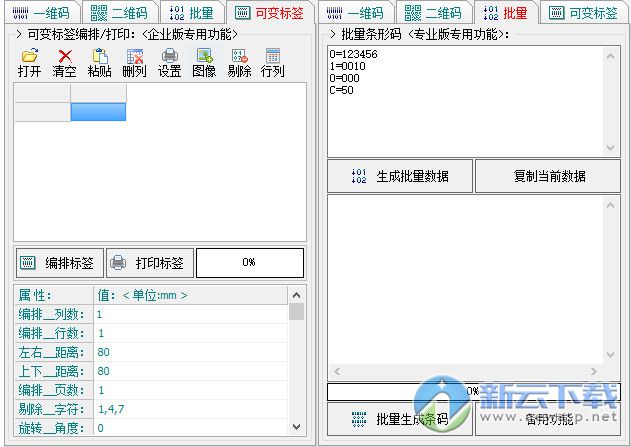Click the 批量生成条码 button
The width and height of the screenshot is (631, 447).
click(400, 419)
